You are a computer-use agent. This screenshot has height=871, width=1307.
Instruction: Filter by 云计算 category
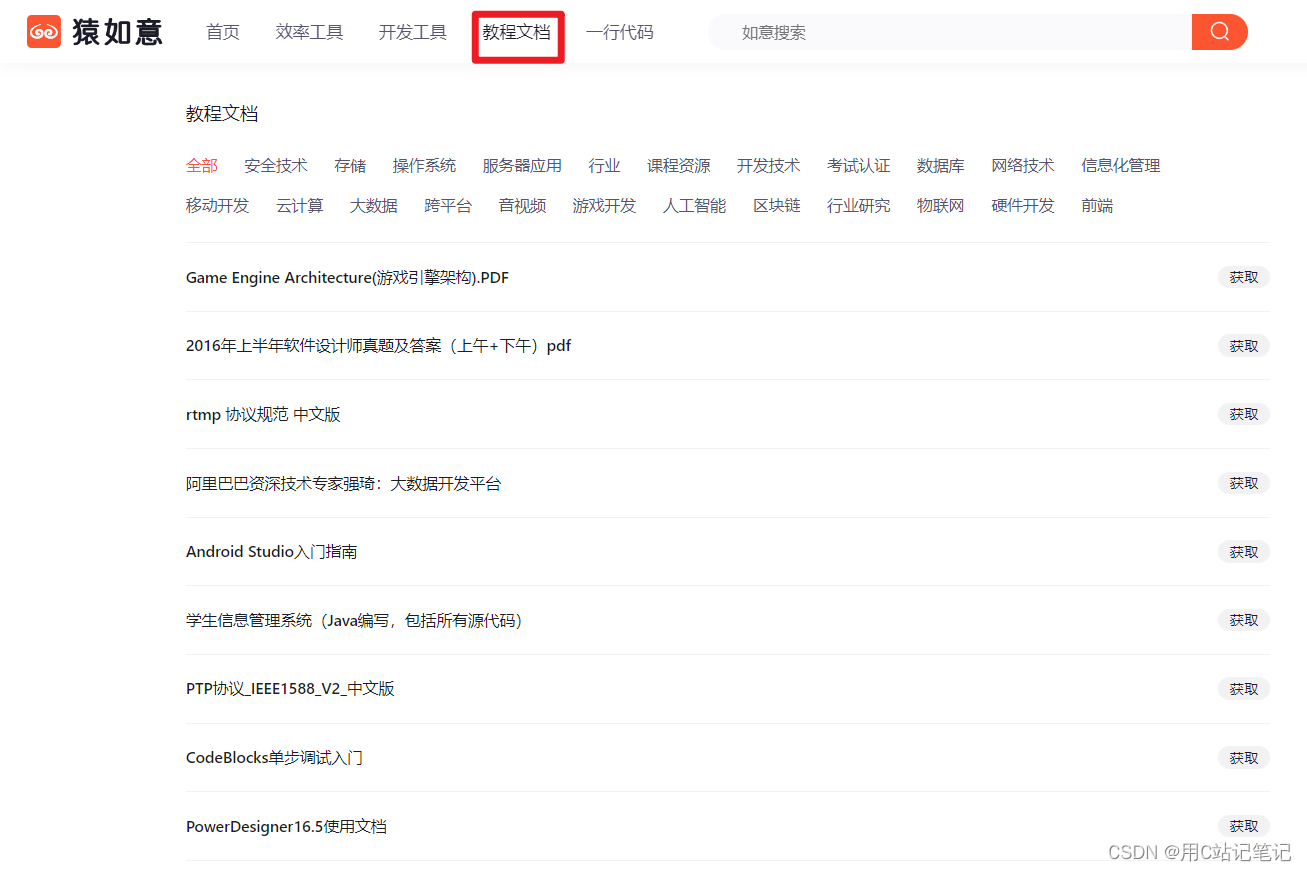click(x=300, y=206)
